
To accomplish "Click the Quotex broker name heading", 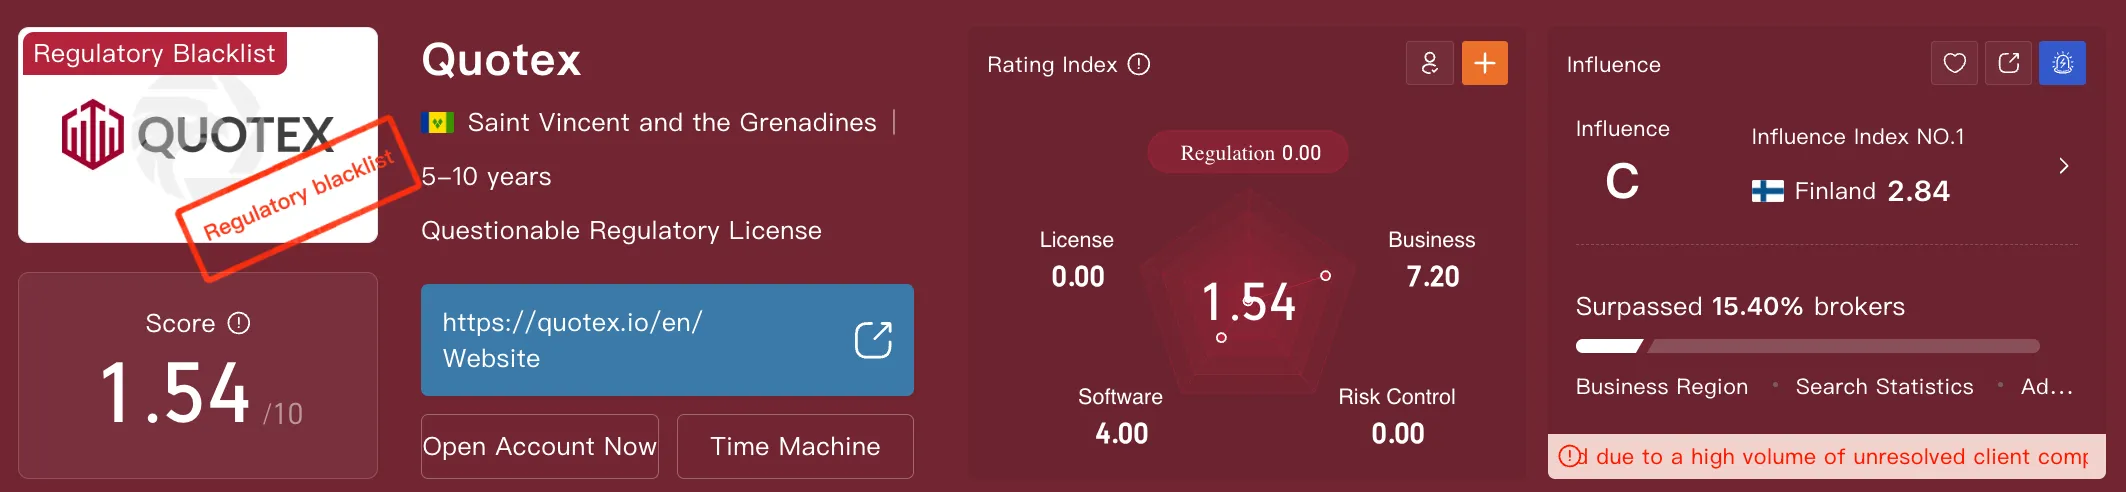I will tap(501, 60).
